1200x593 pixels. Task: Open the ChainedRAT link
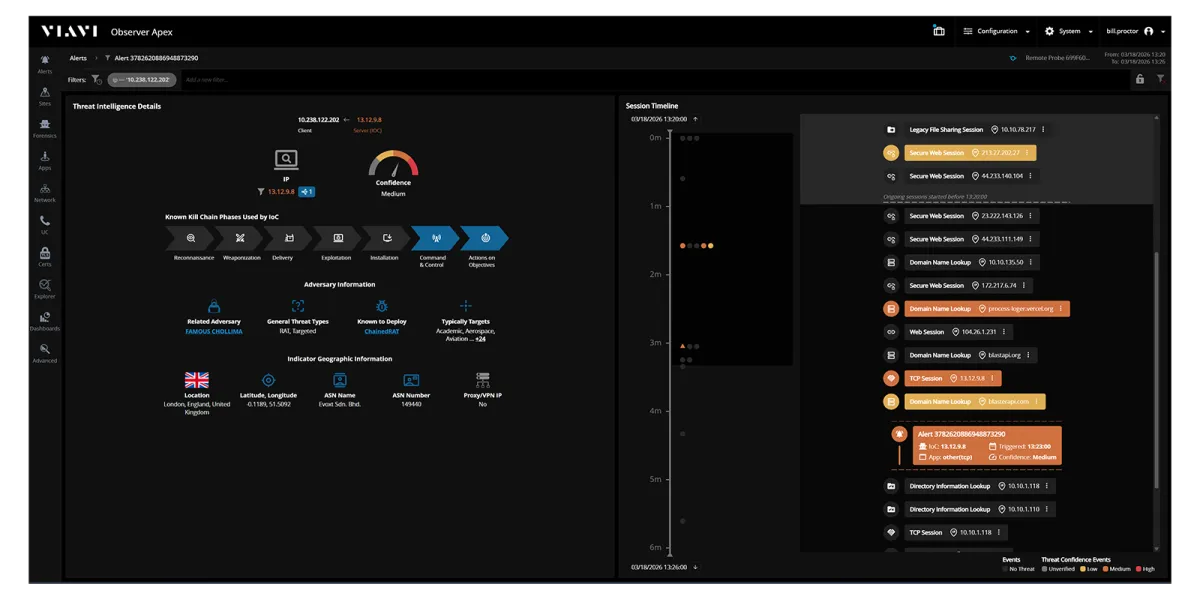[x=381, y=331]
